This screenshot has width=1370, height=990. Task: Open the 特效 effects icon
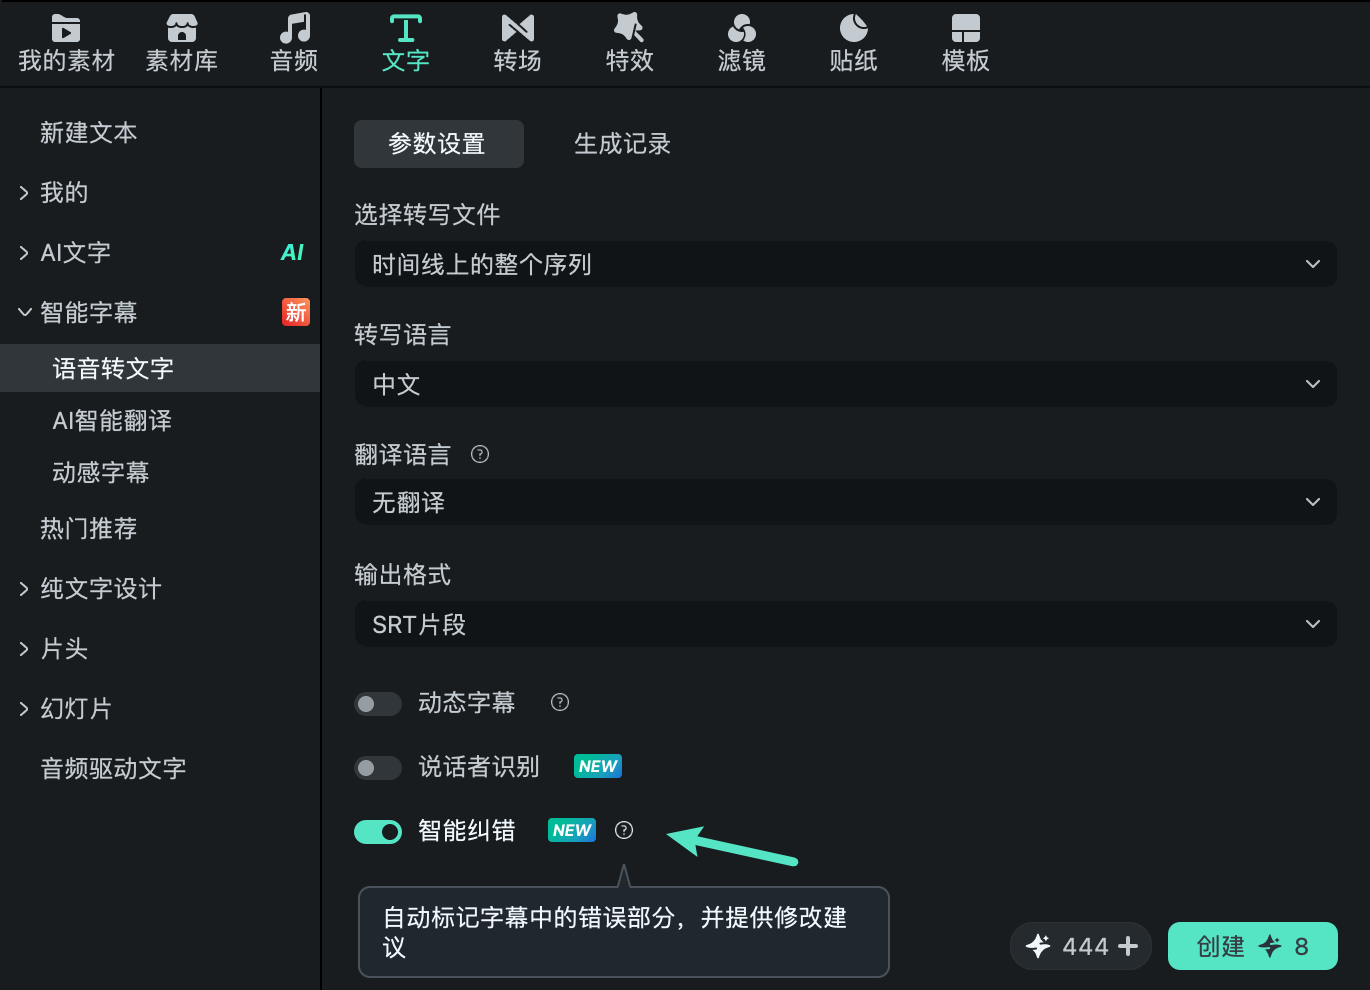tap(630, 28)
